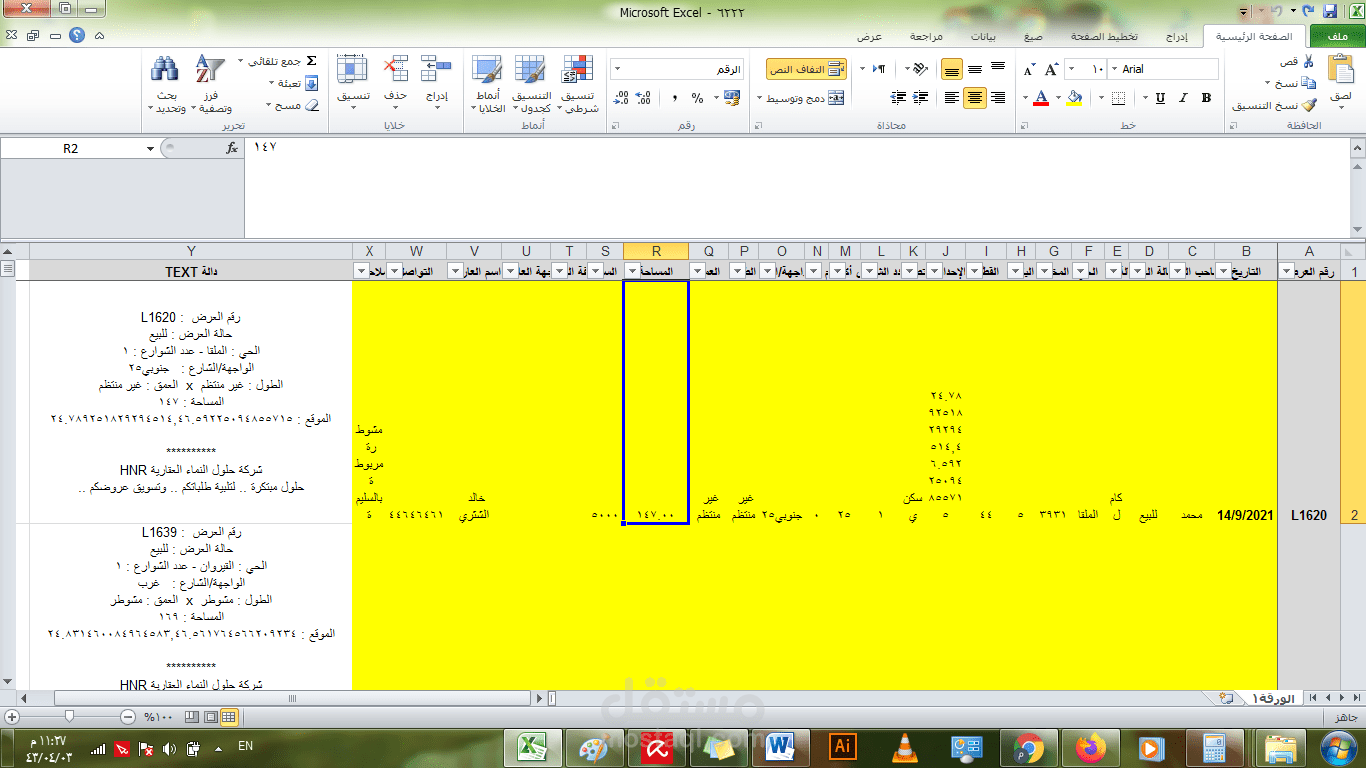Image resolution: width=1366 pixels, height=768 pixels.
Task: Open the Clear (مسح) dropdown
Action: pos(293,105)
